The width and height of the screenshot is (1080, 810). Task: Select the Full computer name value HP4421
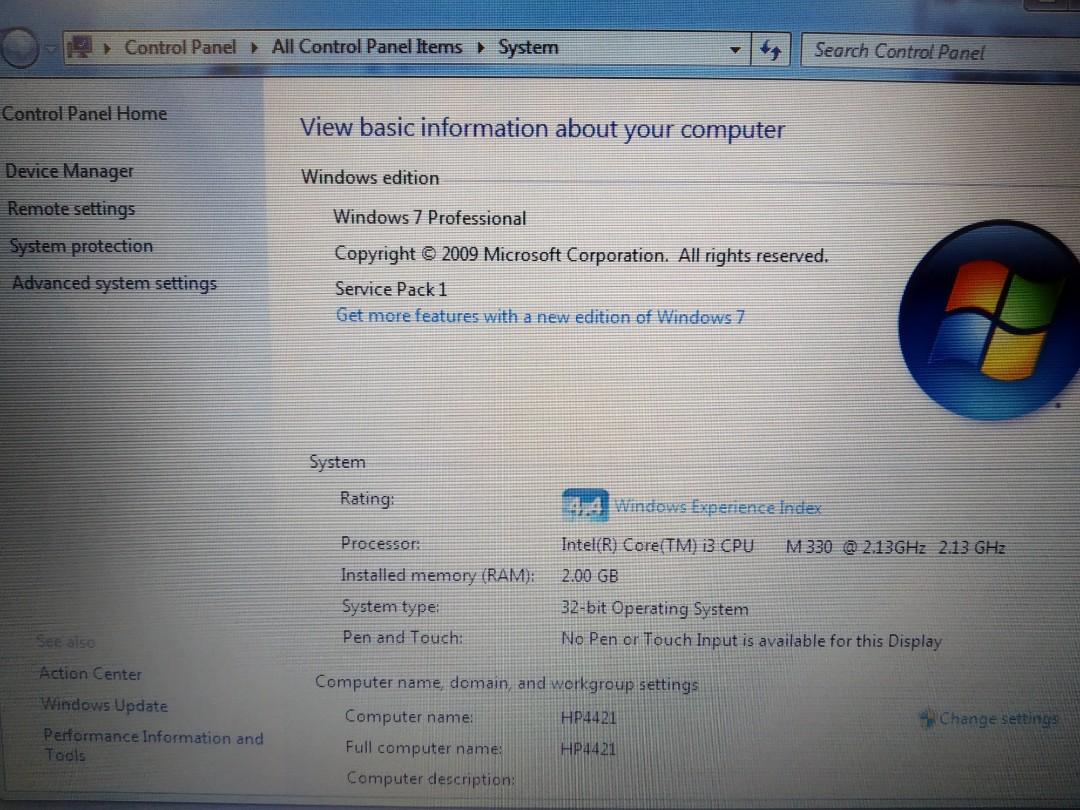click(x=588, y=749)
